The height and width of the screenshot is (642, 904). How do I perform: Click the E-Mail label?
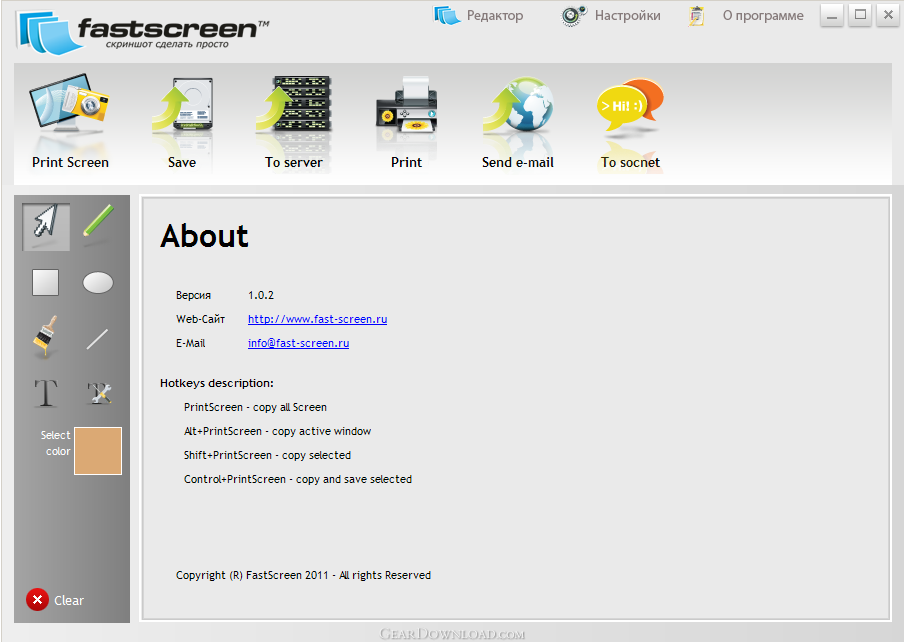click(191, 343)
